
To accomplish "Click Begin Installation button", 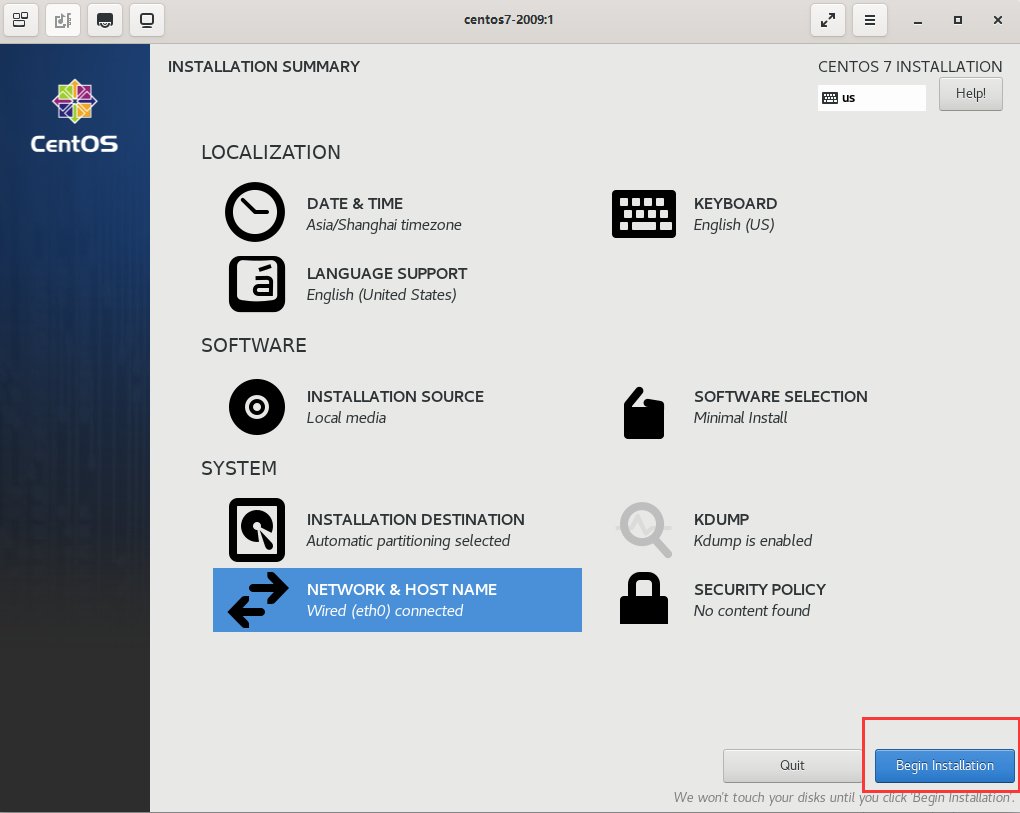I will pos(945,766).
